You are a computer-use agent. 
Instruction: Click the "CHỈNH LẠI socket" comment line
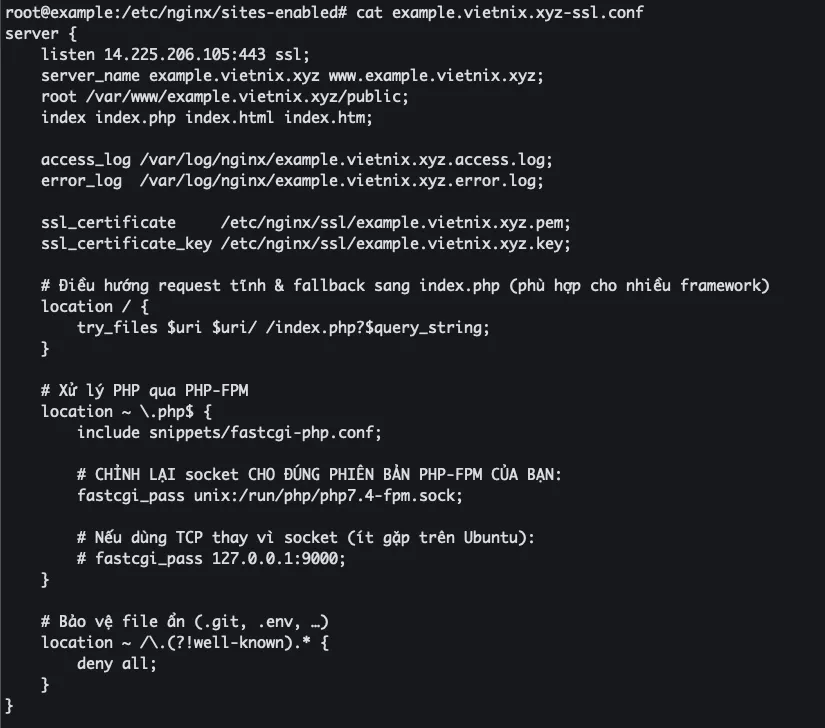click(x=320, y=474)
